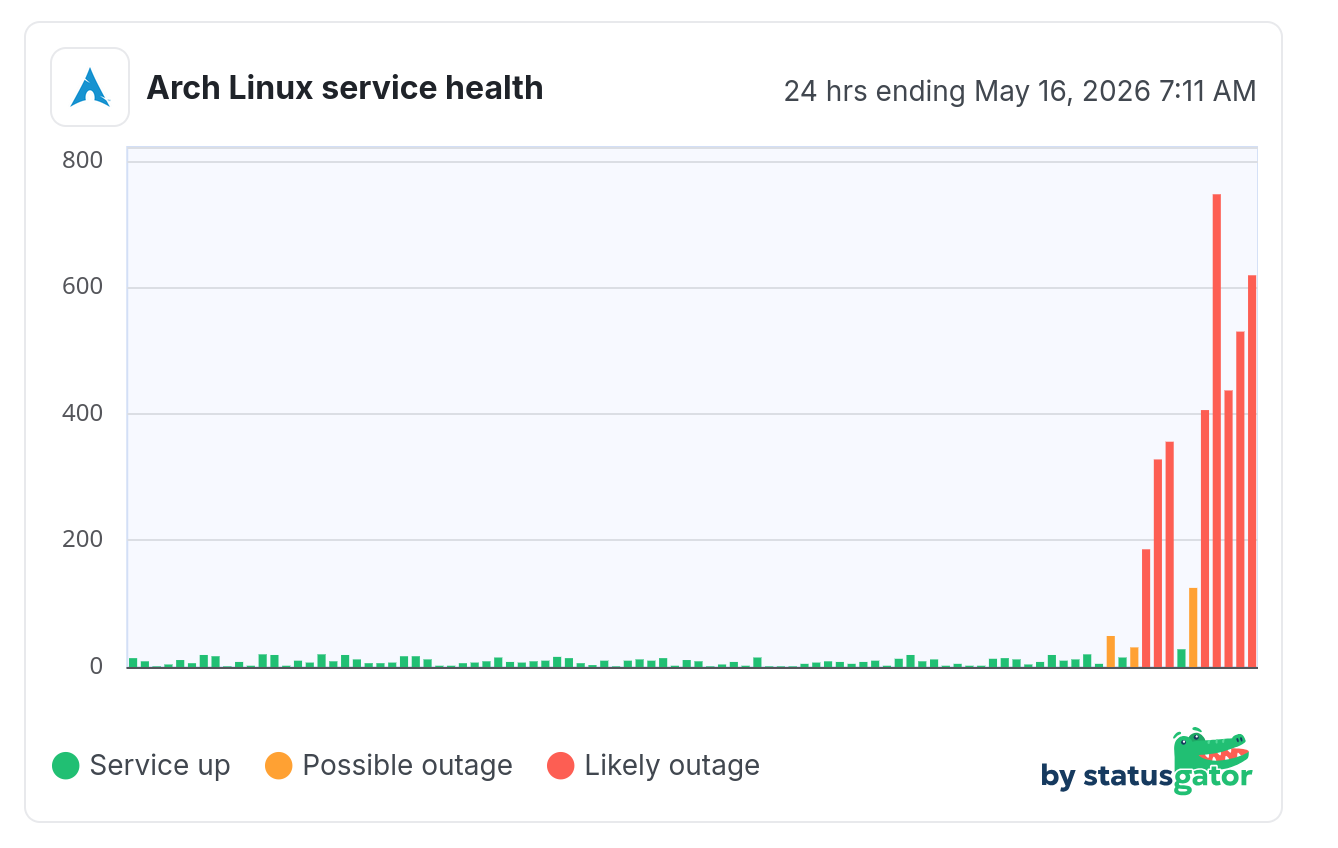The width and height of the screenshot is (1338, 848).
Task: Toggle the Possible outage legend label
Action: 407,766
